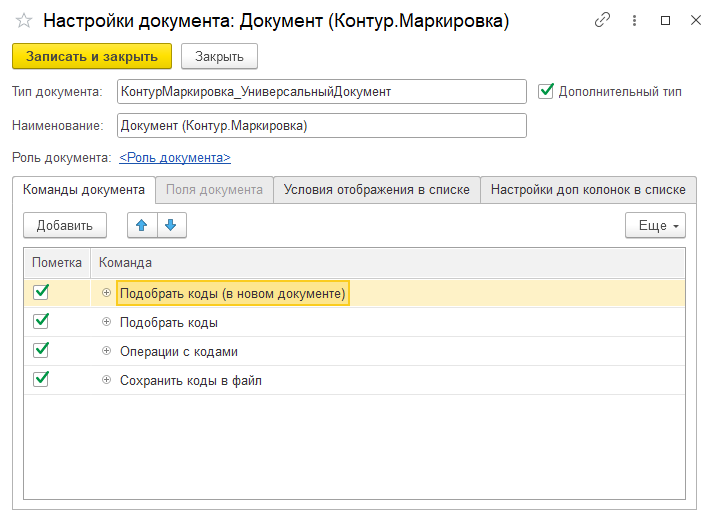Screen dimensions: 715x522
Task: Expand the 'Сохранить коды в файл' row
Action: pyautogui.click(x=106, y=380)
